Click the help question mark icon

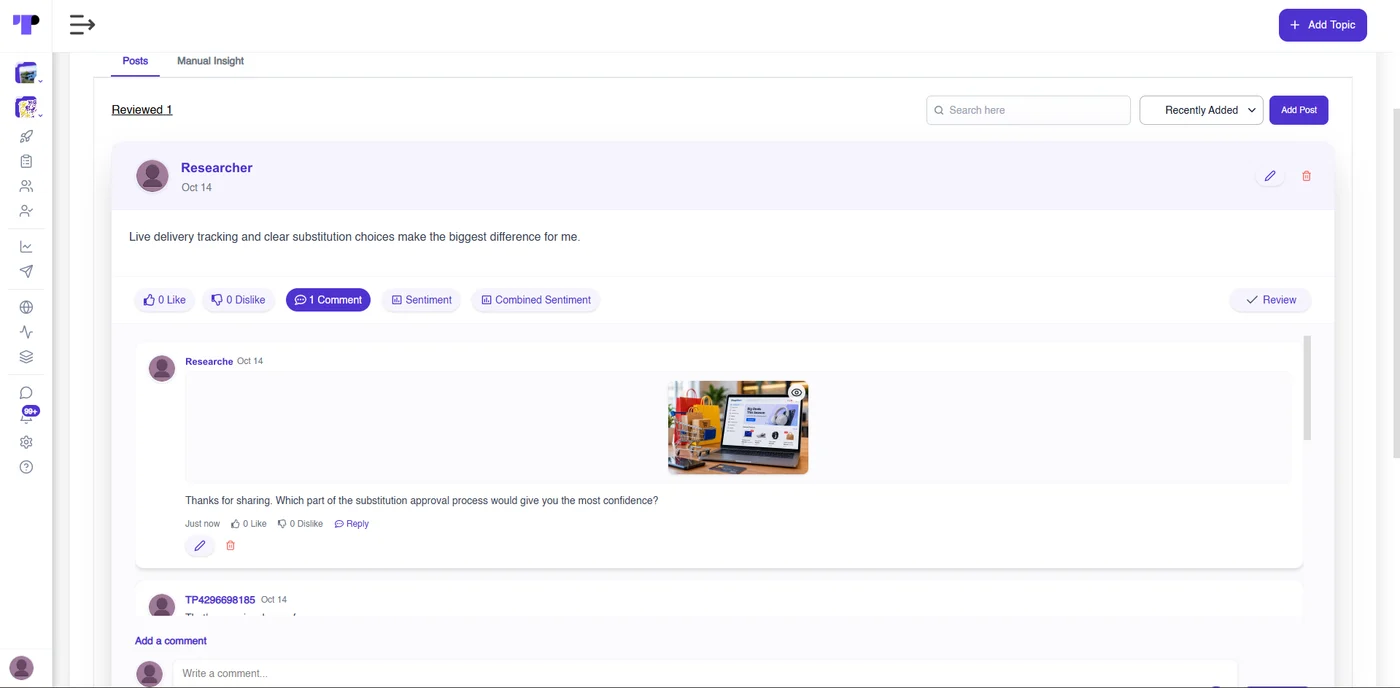(26, 467)
